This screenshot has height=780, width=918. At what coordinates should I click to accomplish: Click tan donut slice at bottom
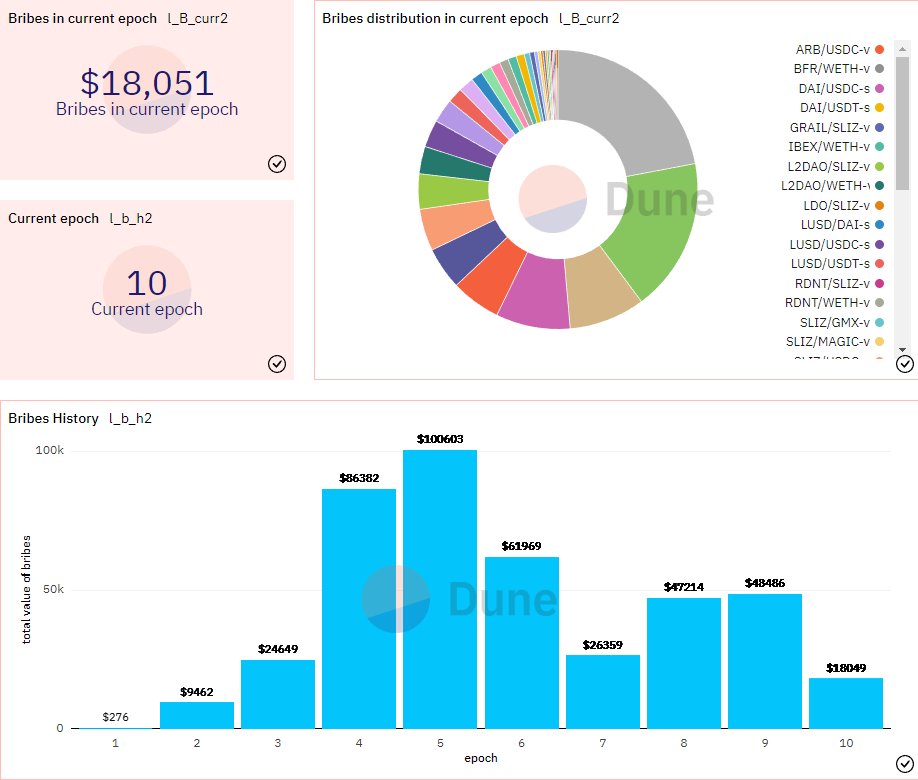[600, 288]
